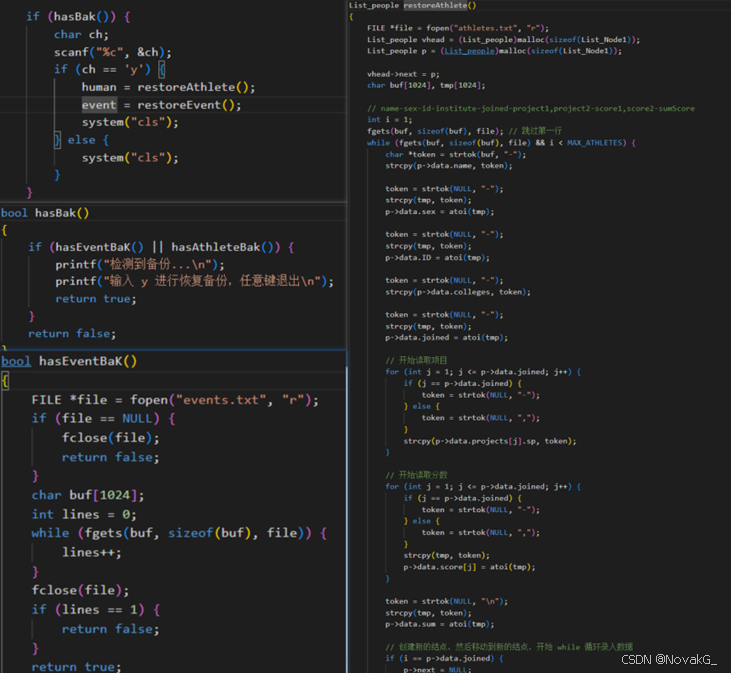Screen dimensions: 731x673
Task: Click the 'if (lines == 1) {' line
Action: tap(96, 610)
